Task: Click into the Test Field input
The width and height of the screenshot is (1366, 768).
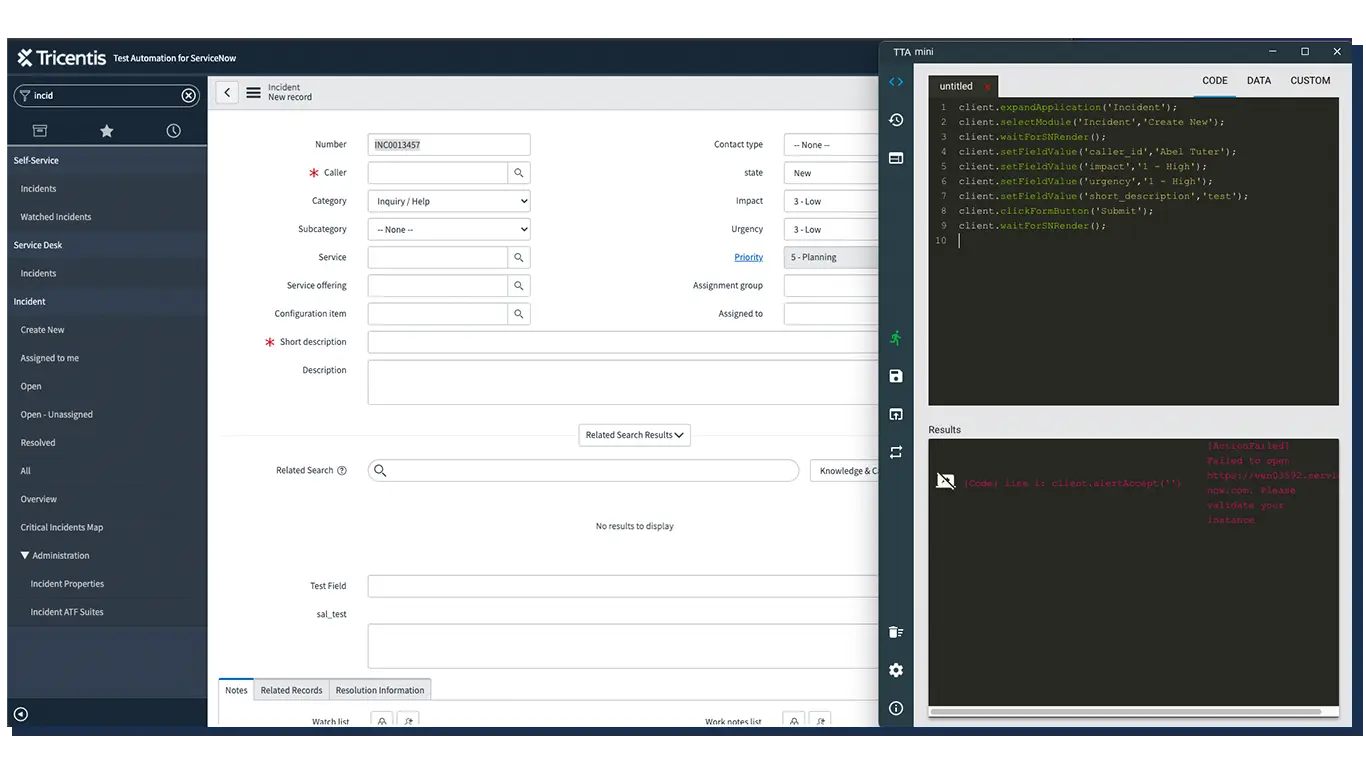Action: coord(623,586)
